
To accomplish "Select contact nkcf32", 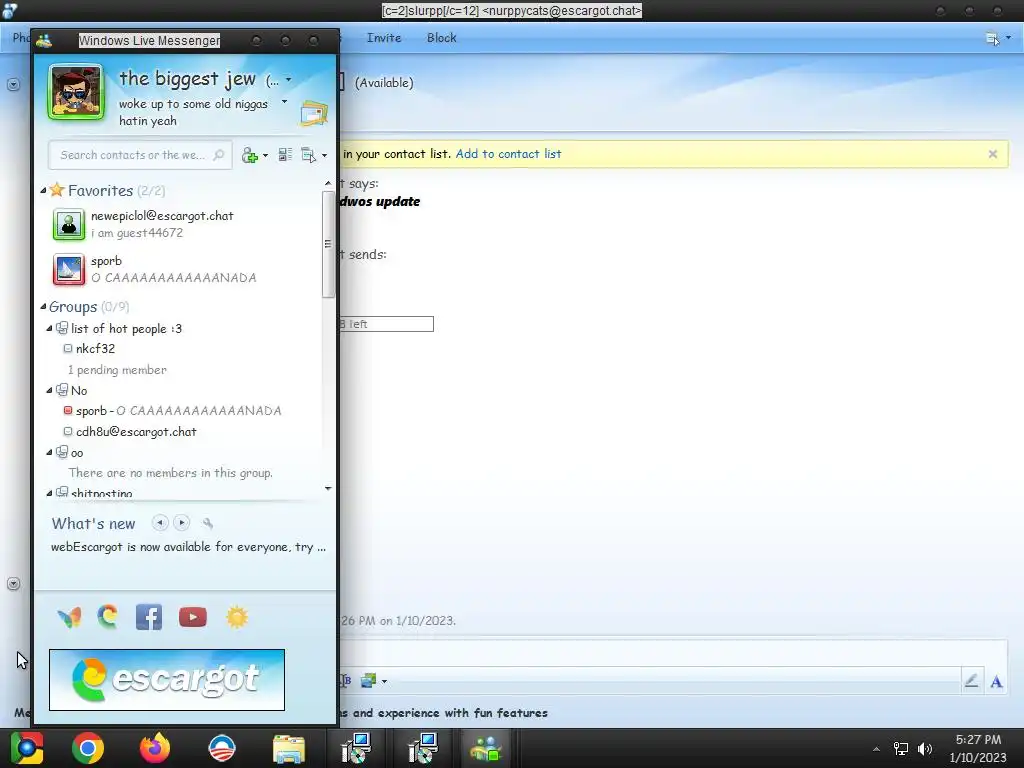I will 95,349.
